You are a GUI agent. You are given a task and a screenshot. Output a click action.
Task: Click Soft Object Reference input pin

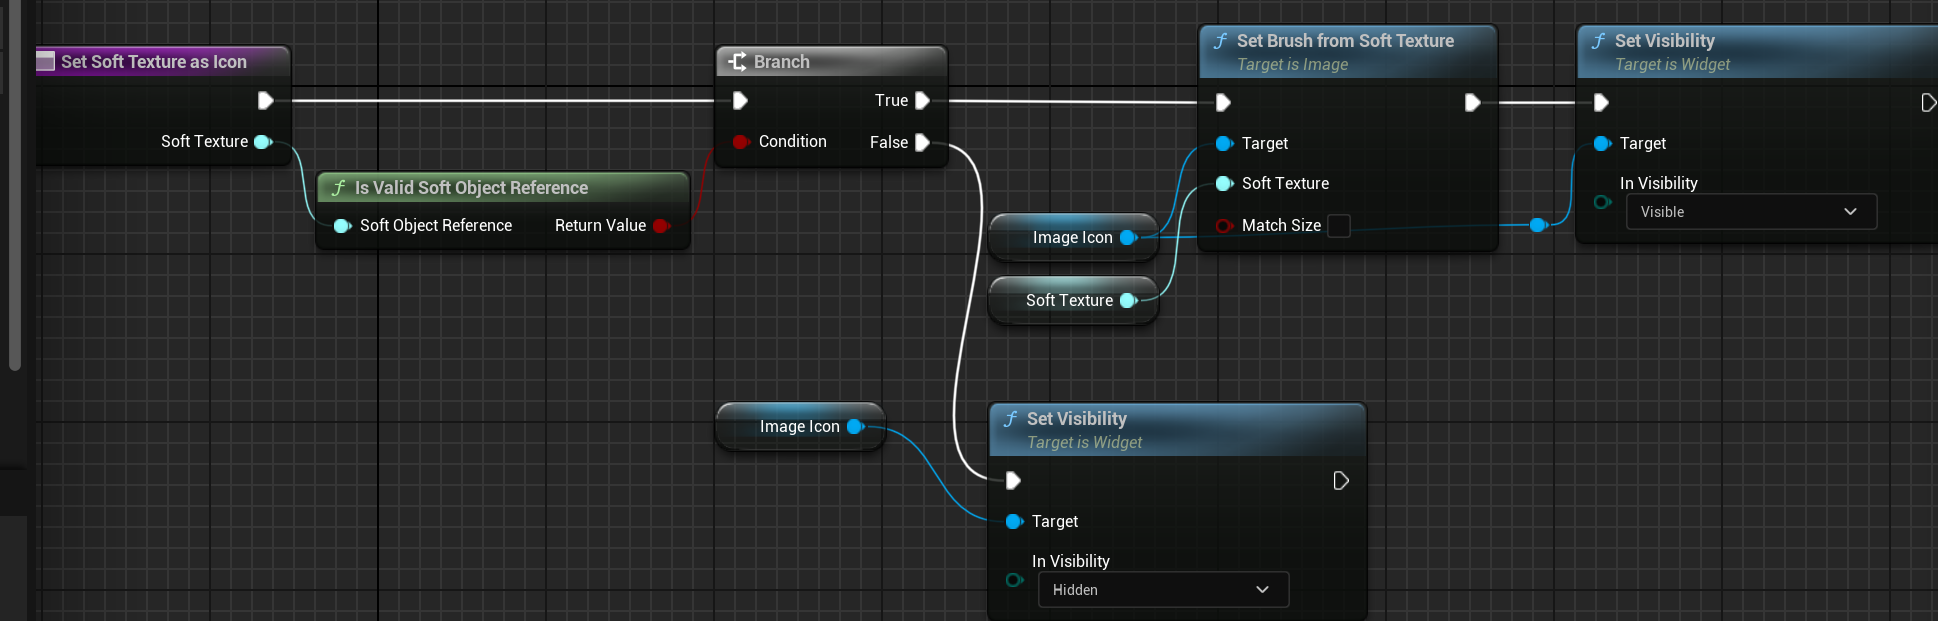tap(342, 226)
